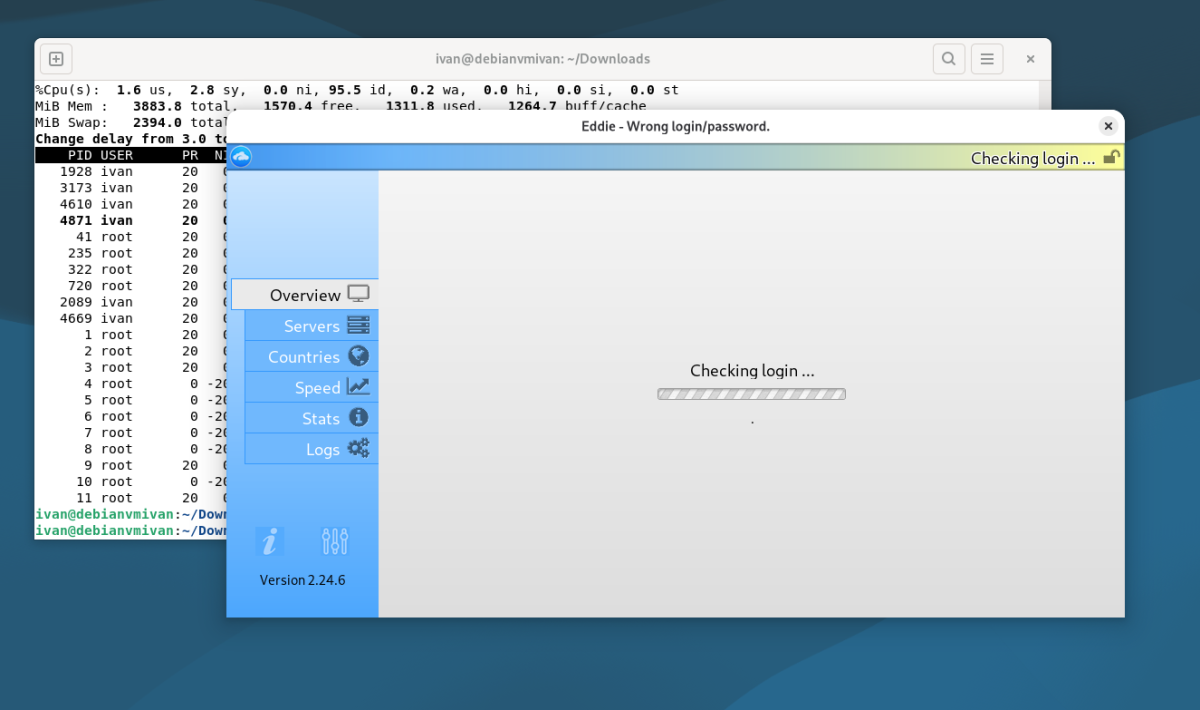Click the Servers rack icon
This screenshot has height=710, width=1200.
[358, 325]
